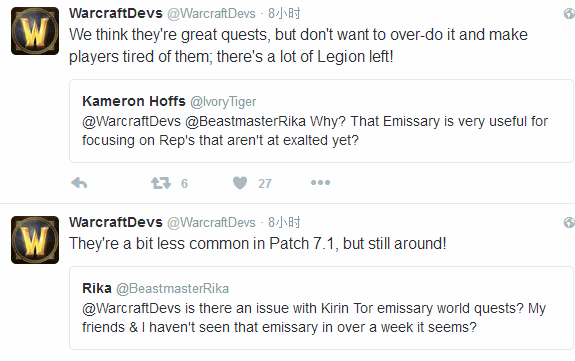Screen dimensions: 575x361
Task: Open @WarcraftDevs handle in second tweet header
Action: 211,222
